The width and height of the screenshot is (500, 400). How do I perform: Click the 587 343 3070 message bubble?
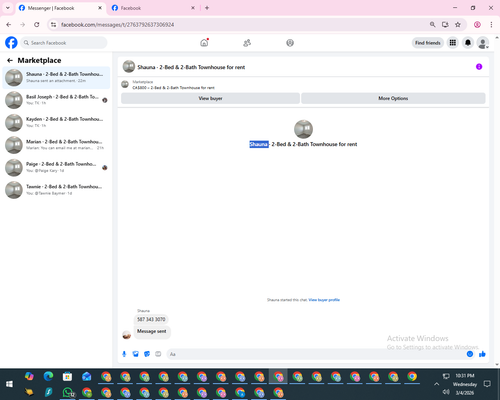(x=151, y=319)
